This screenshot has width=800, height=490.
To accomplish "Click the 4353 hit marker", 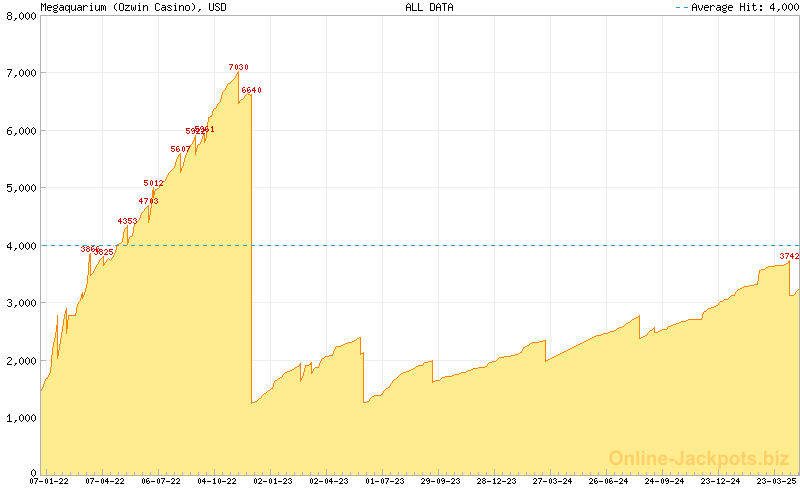I will point(127,221).
